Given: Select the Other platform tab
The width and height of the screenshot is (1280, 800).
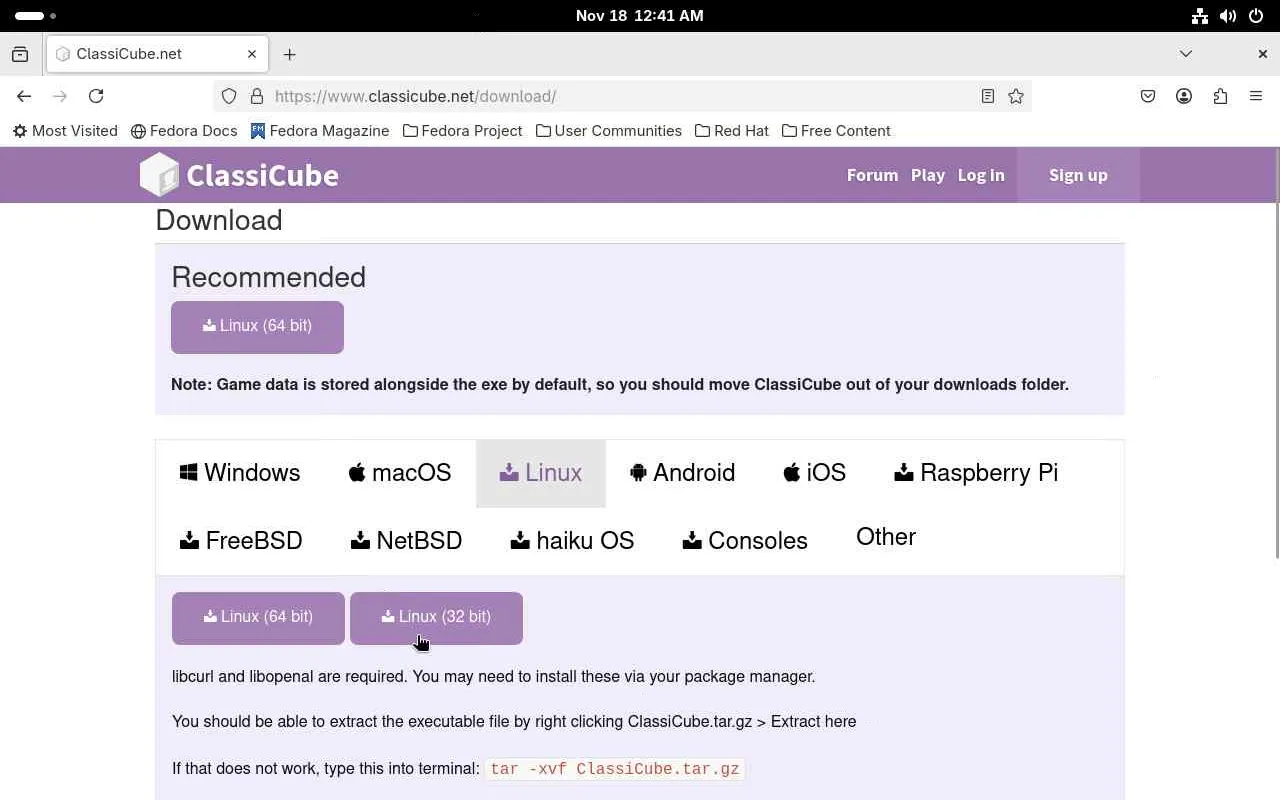Looking at the screenshot, I should [x=886, y=537].
